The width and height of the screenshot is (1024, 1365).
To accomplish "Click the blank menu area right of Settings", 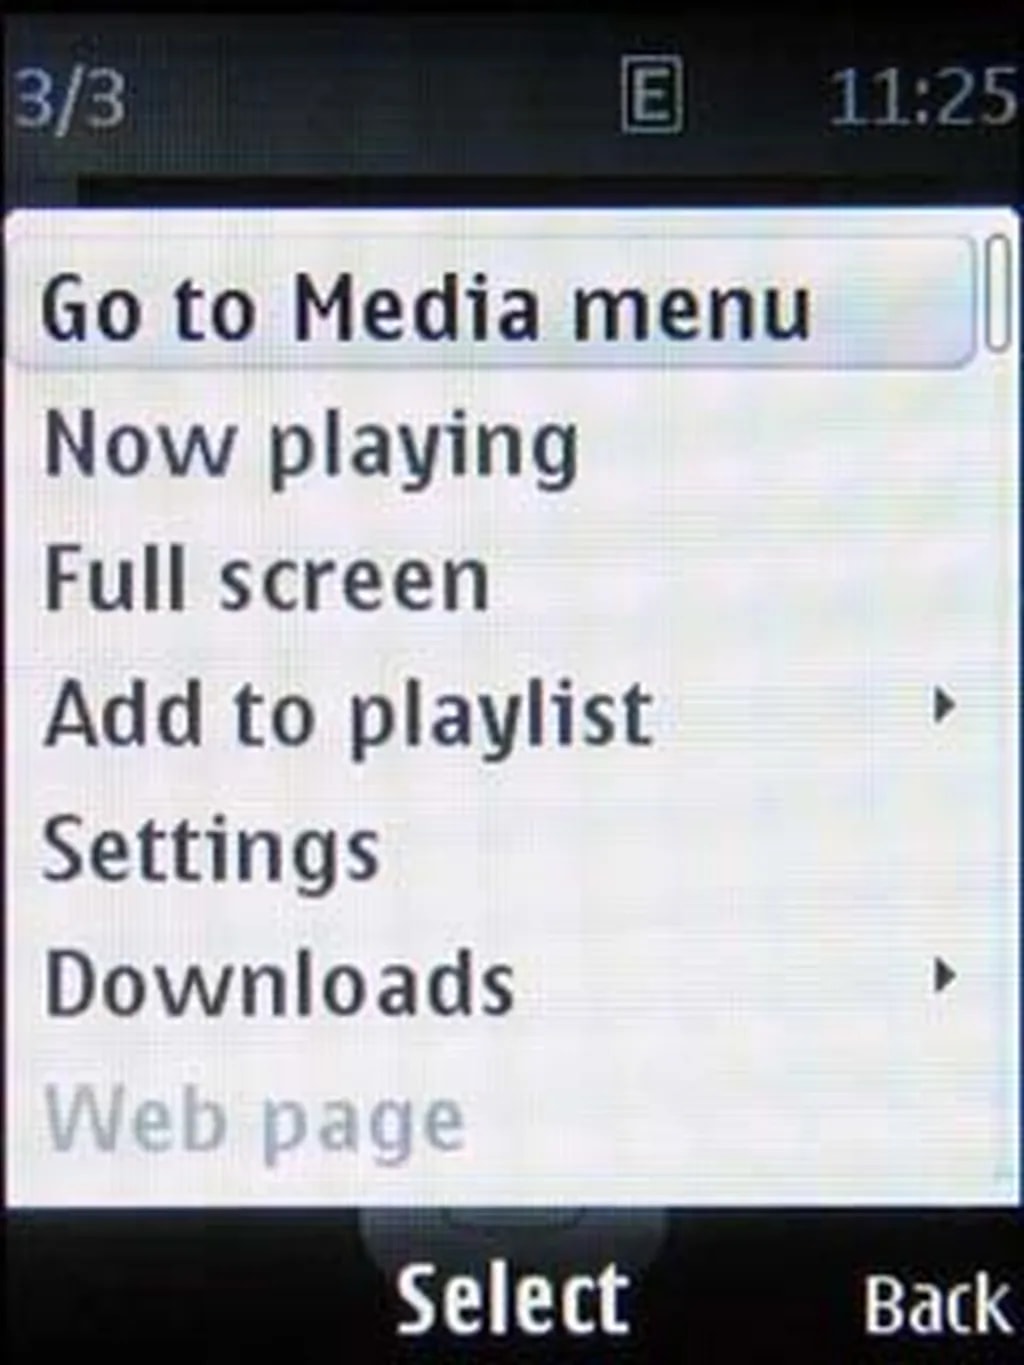I will click(680, 848).
